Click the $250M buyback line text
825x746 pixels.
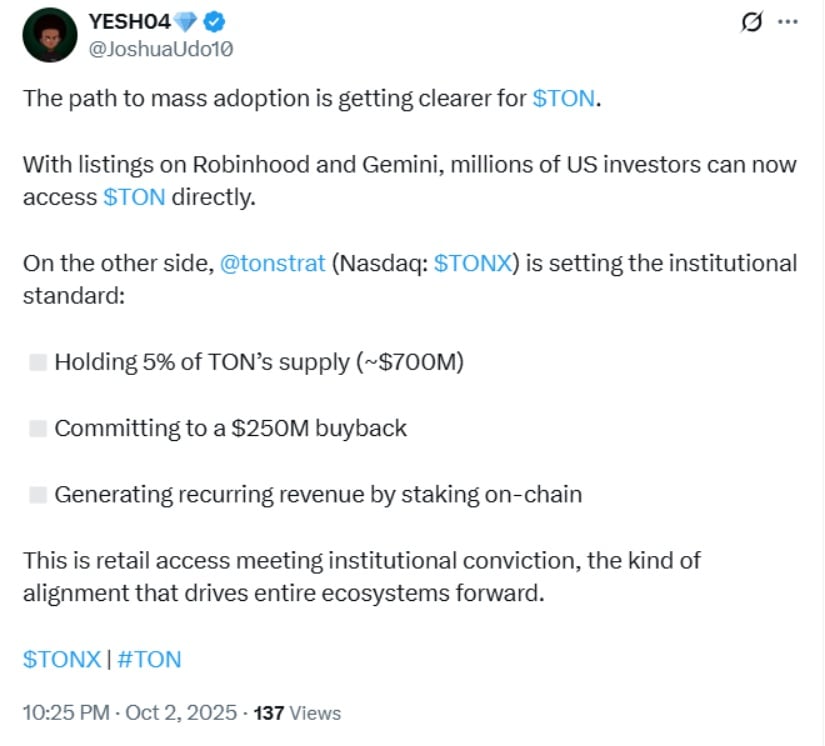coord(231,429)
